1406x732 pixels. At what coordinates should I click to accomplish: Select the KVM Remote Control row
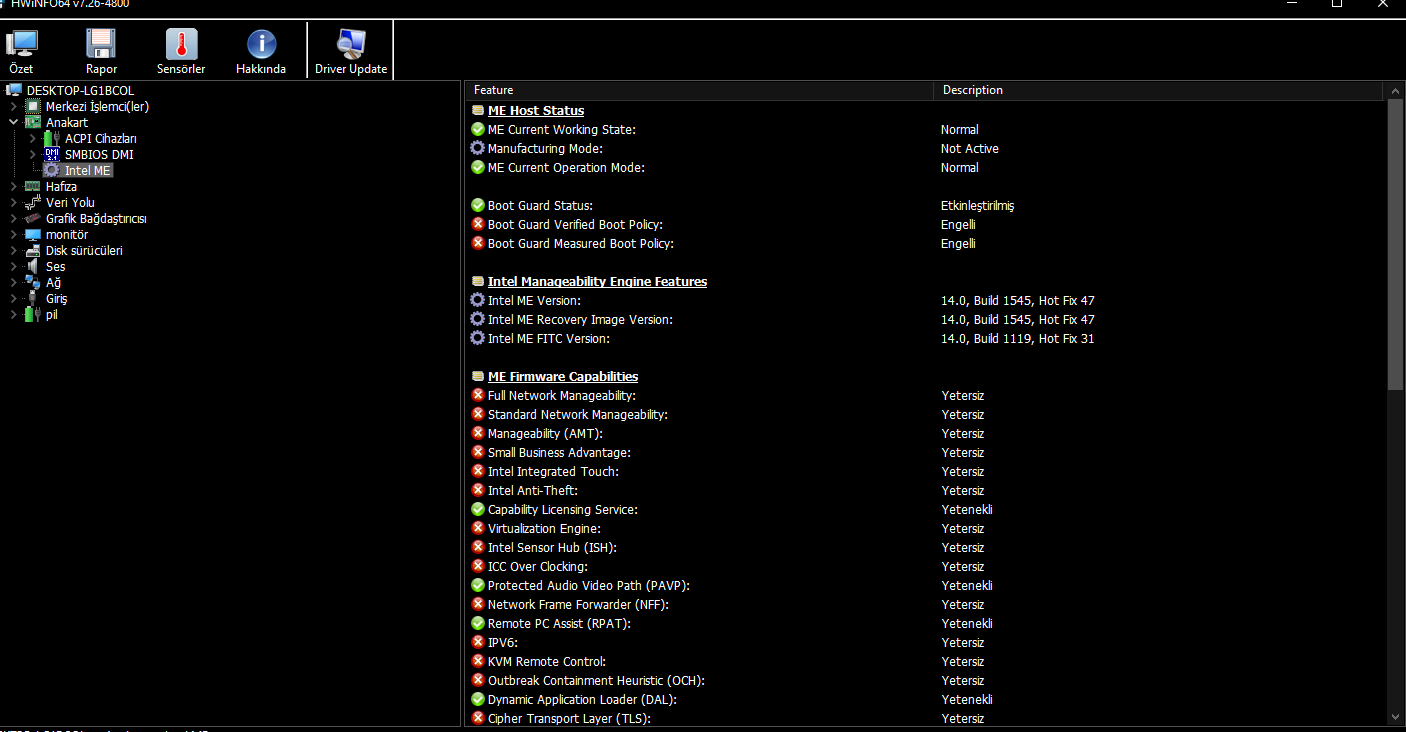[x=927, y=661]
